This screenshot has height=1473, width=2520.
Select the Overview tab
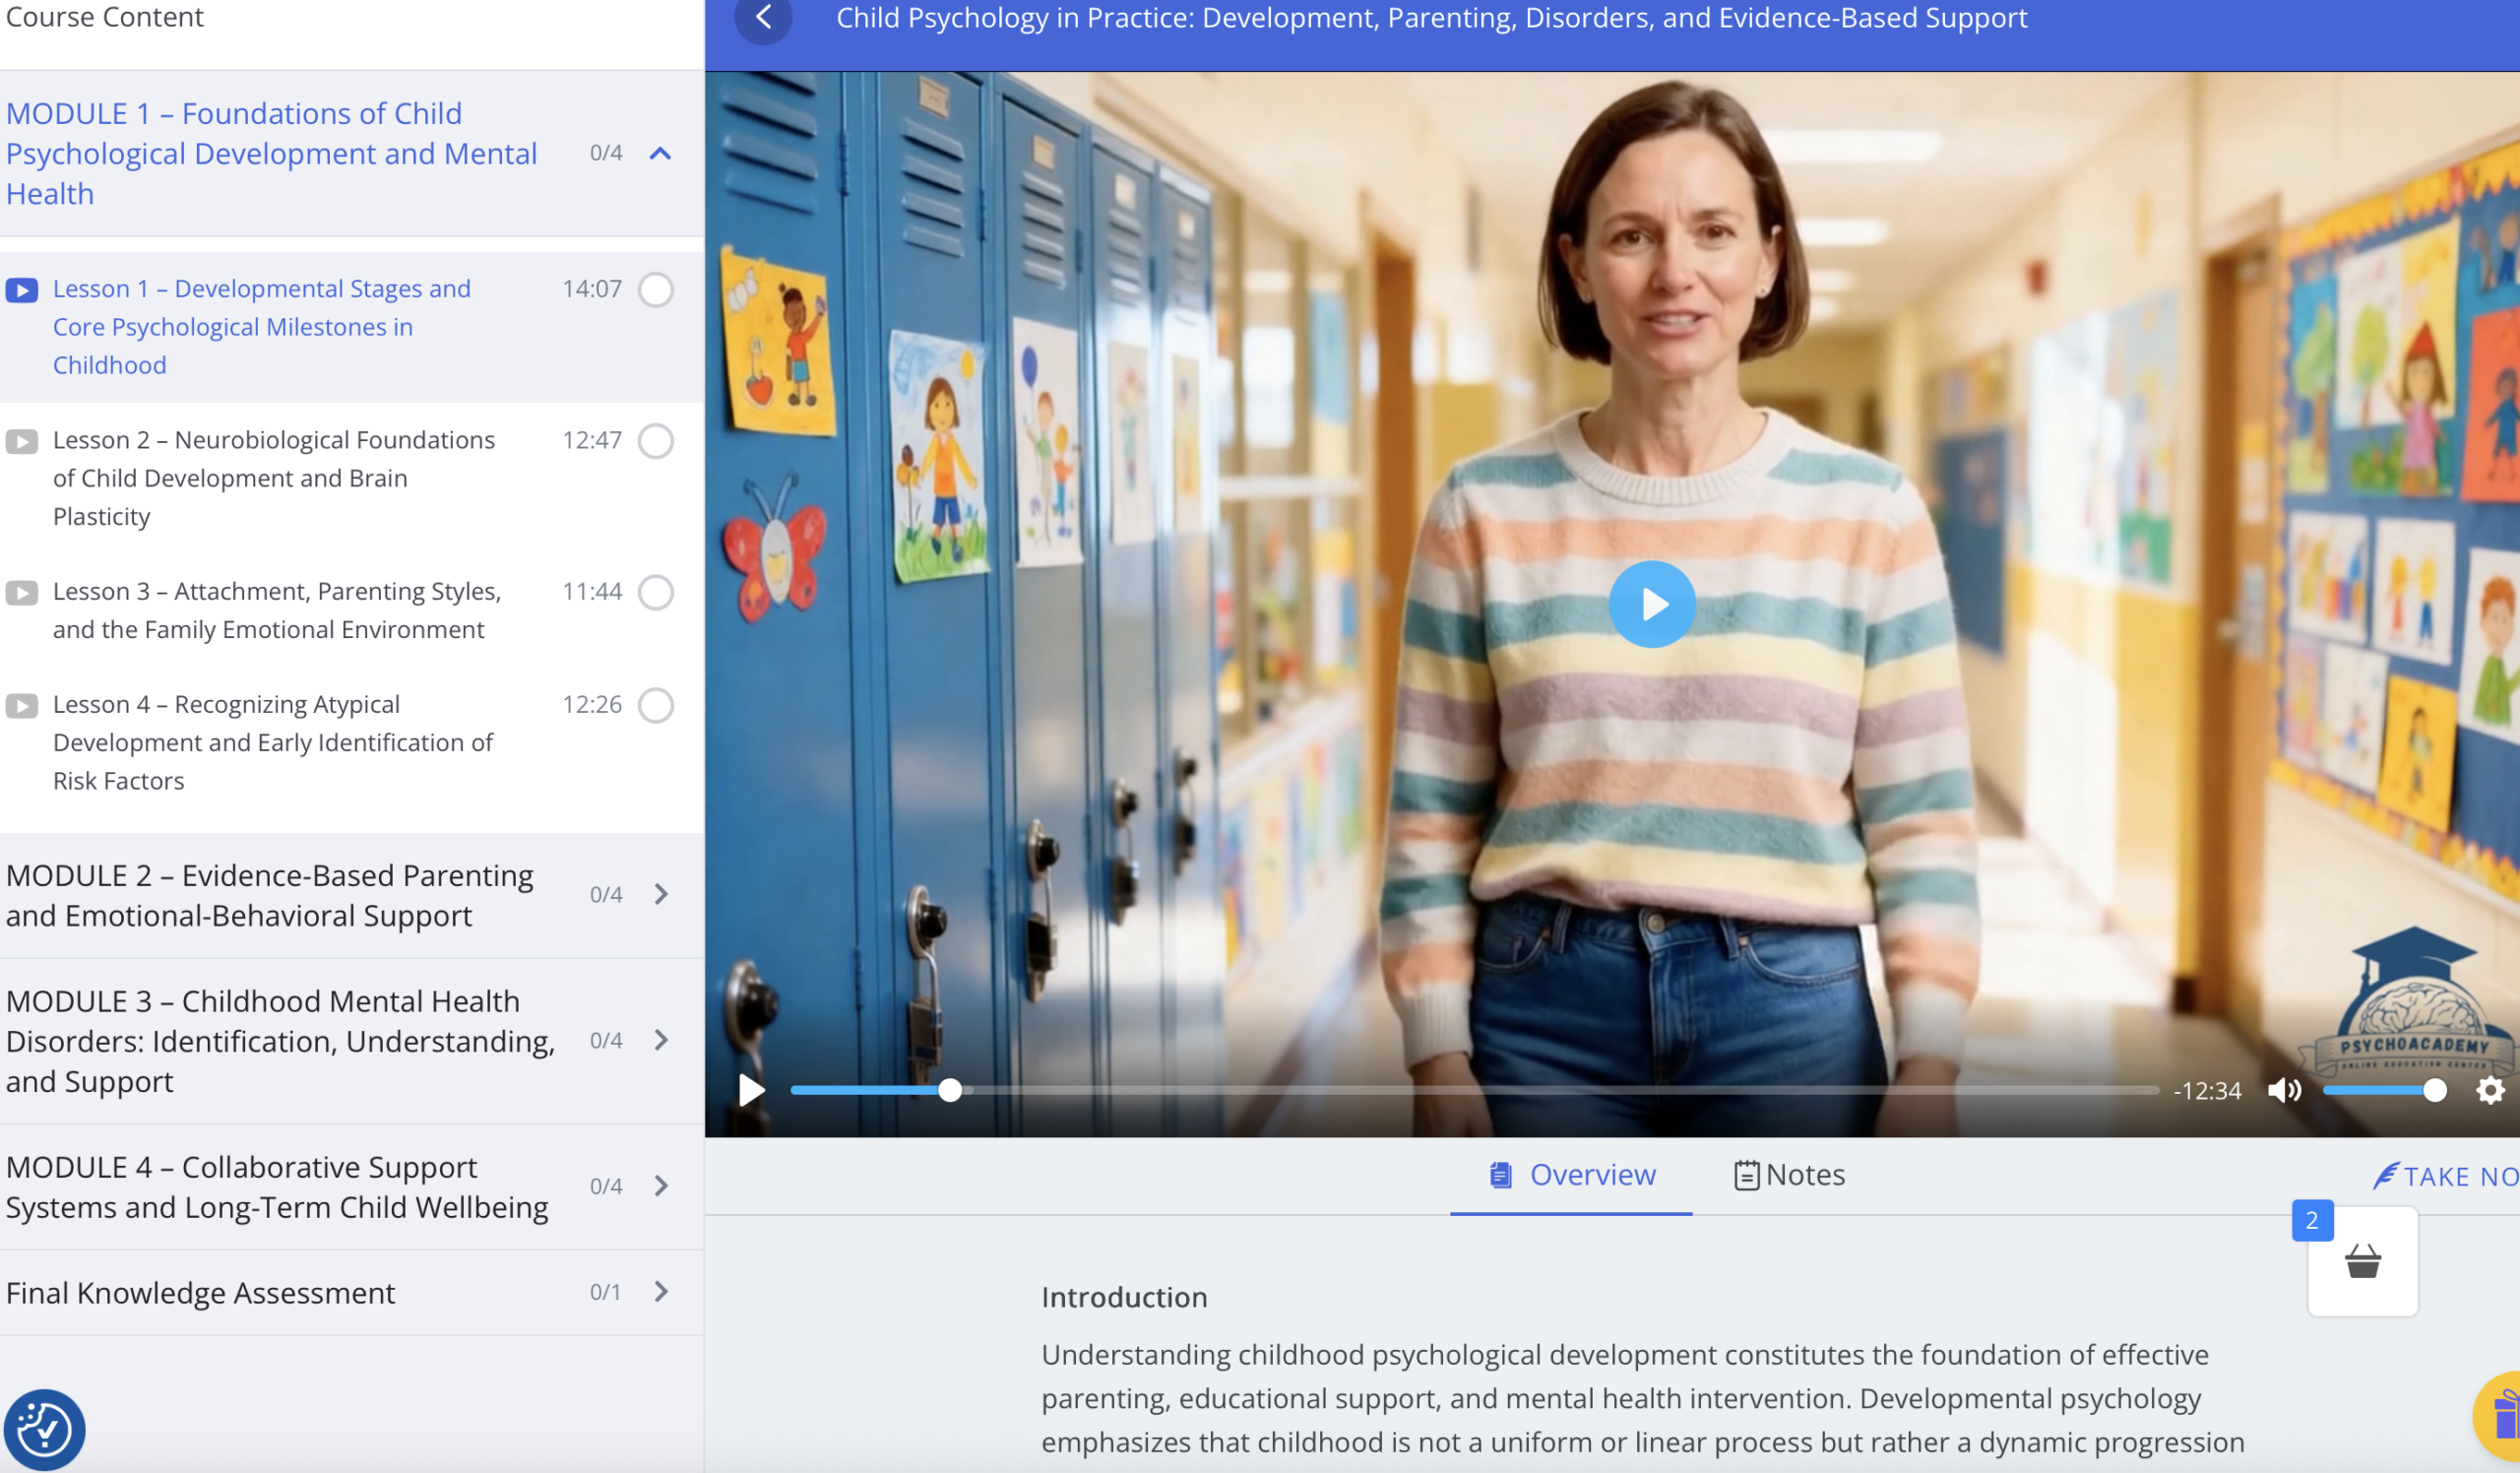1572,1175
